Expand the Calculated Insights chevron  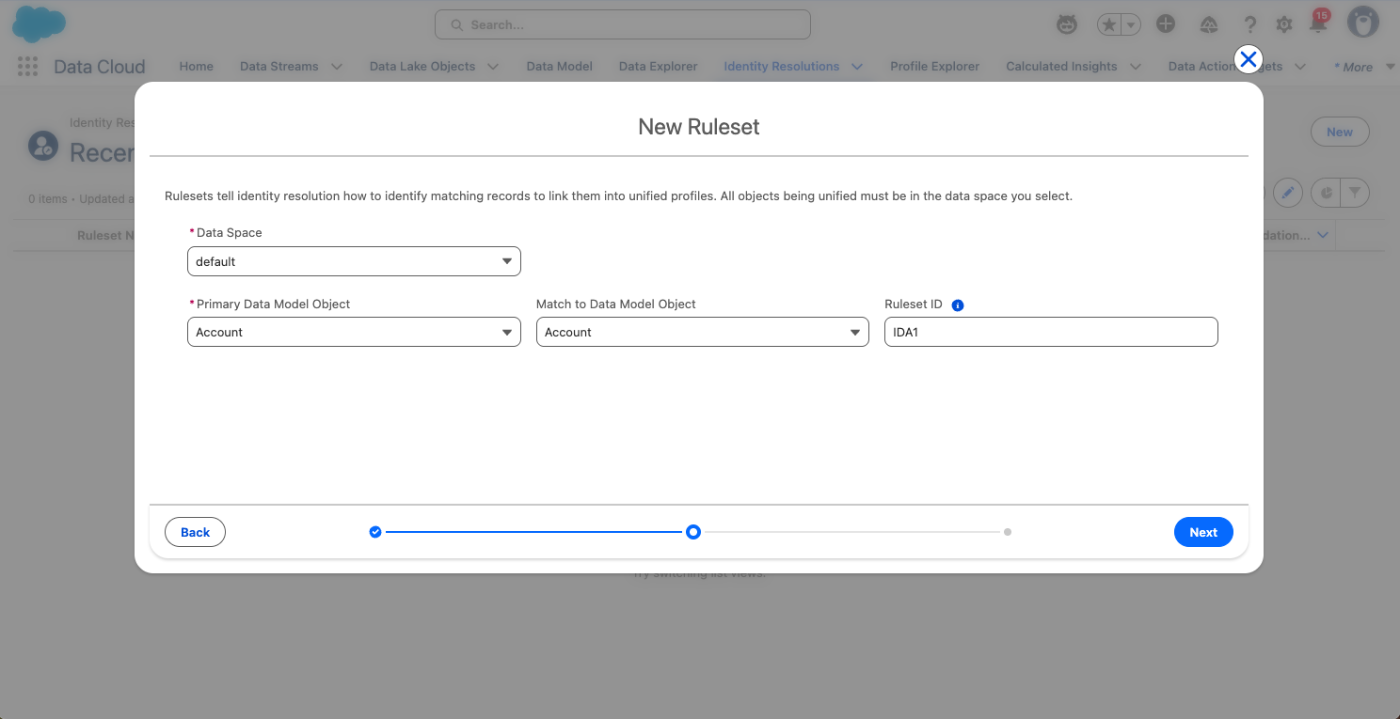point(1135,67)
